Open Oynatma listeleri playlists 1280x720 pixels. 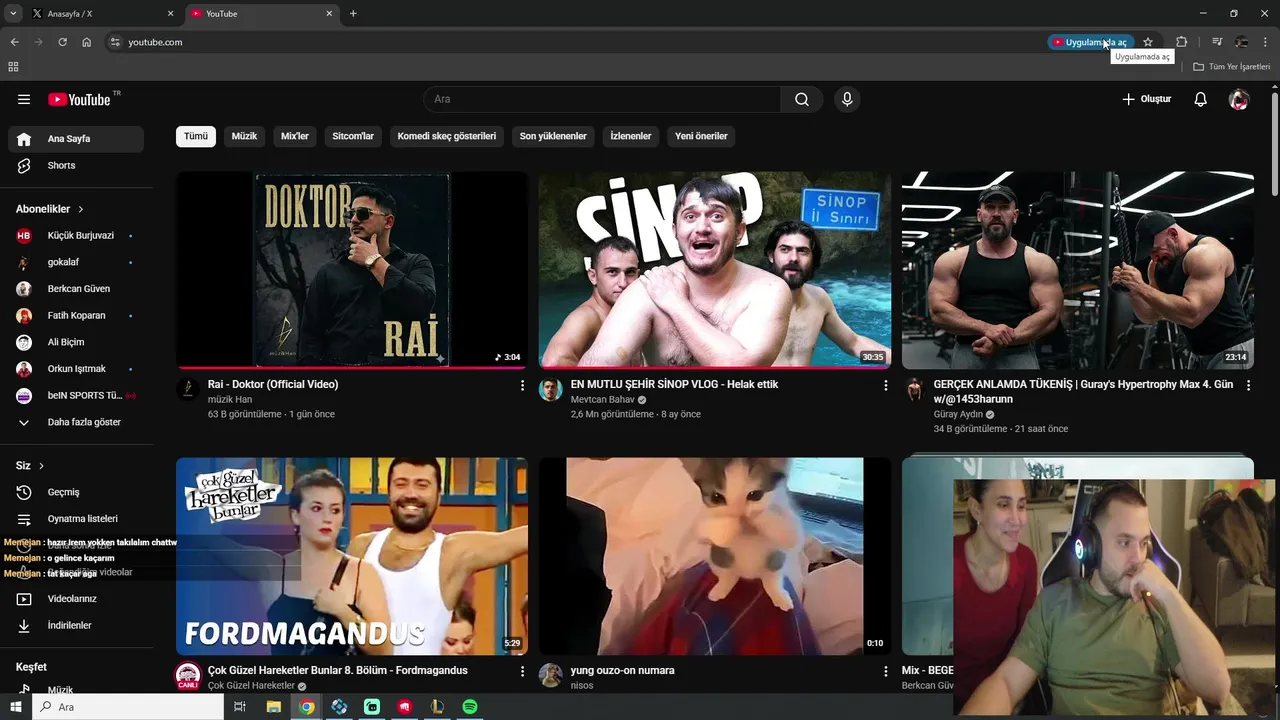(x=76, y=519)
